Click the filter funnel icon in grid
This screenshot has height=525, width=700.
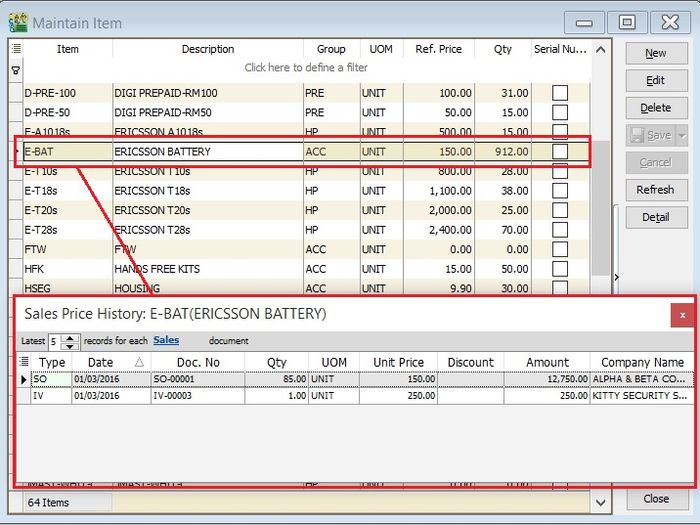pos(15,69)
